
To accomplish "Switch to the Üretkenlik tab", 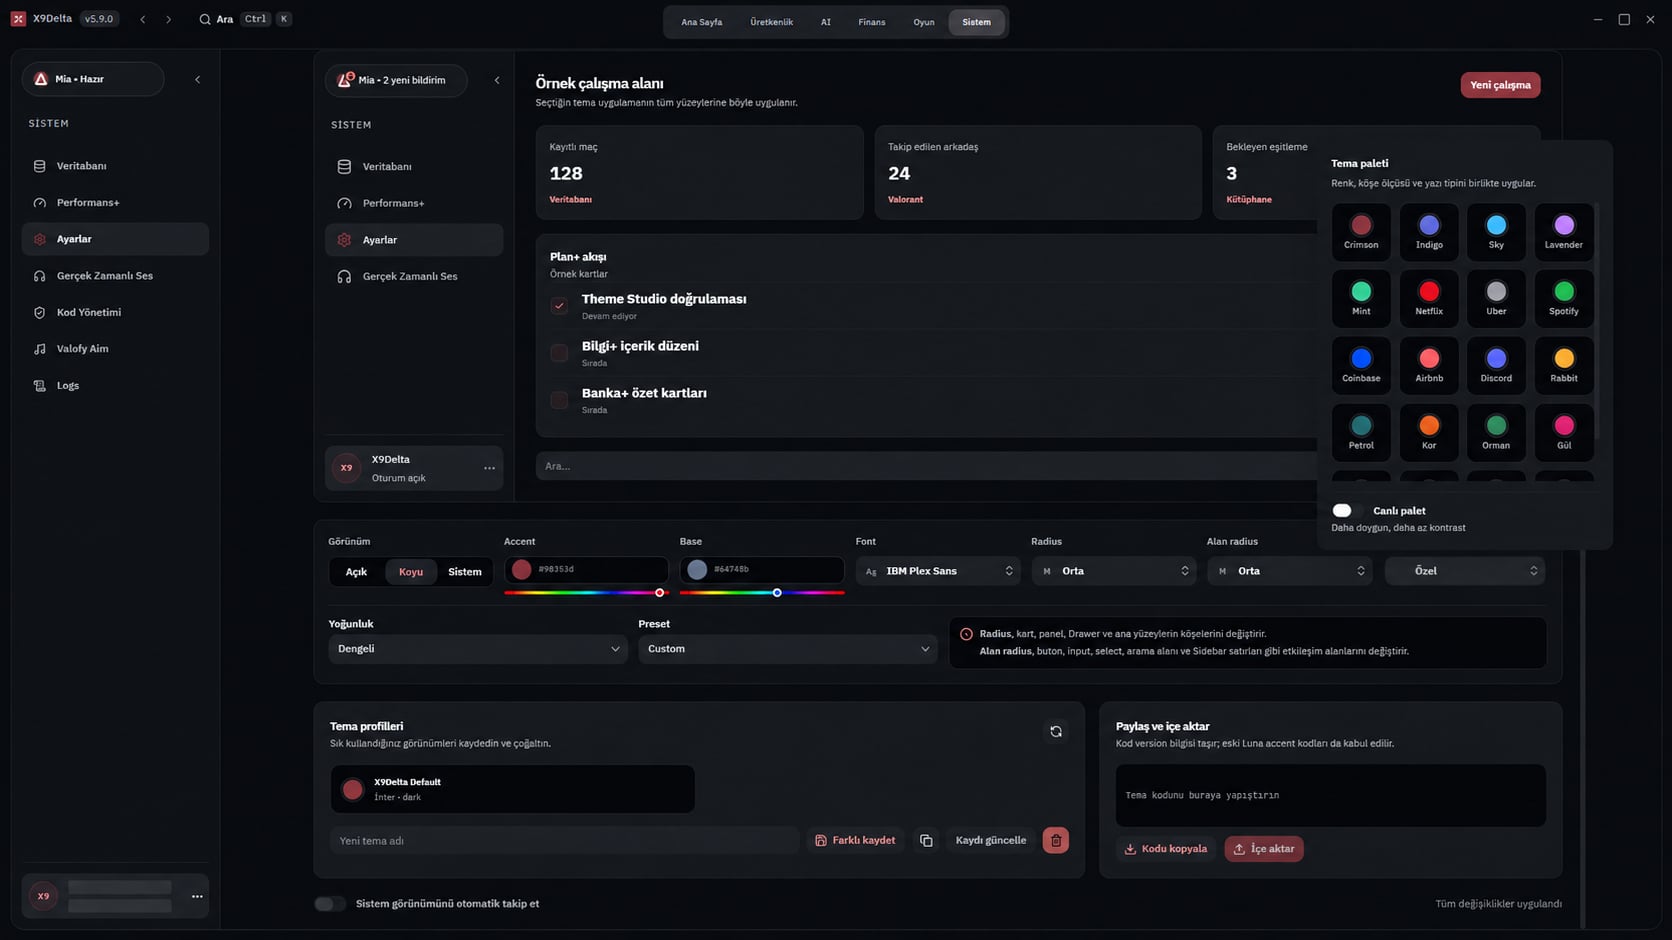I will coord(771,22).
